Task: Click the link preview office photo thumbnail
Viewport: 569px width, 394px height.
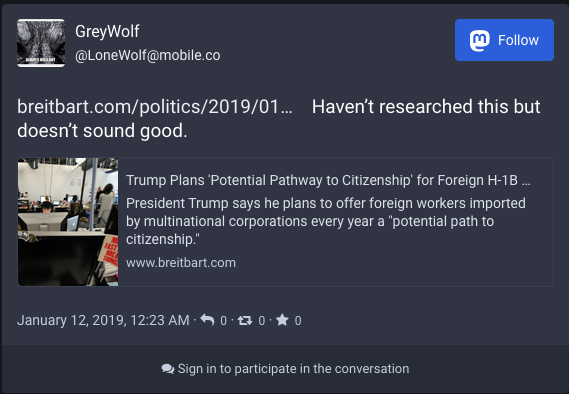Action: pyautogui.click(x=68, y=222)
